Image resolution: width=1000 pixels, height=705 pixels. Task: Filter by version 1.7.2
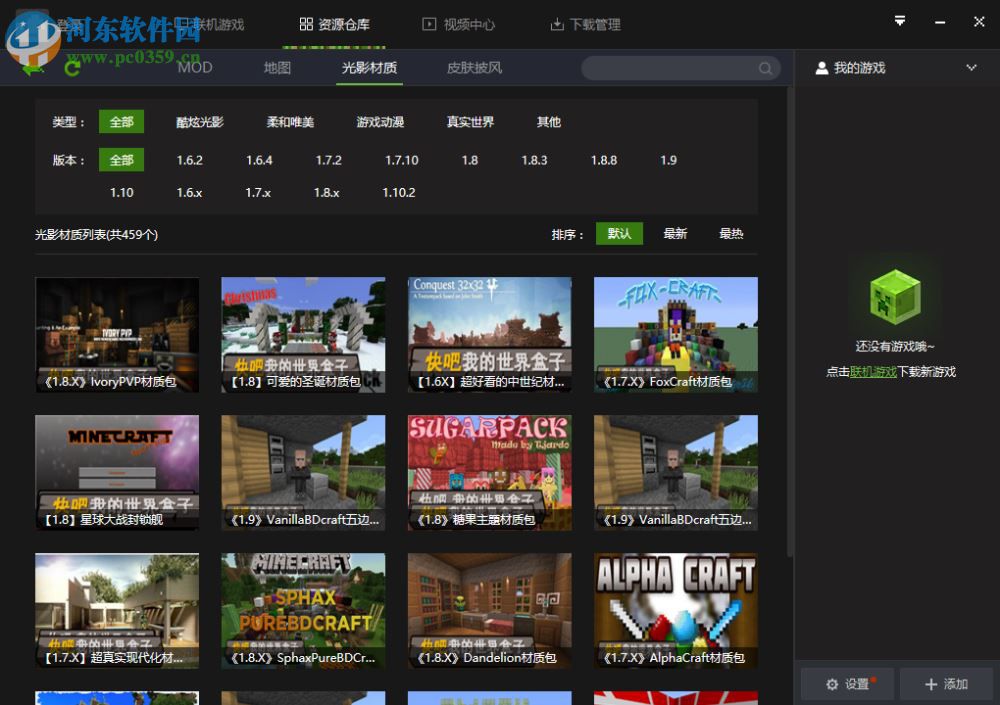[328, 160]
